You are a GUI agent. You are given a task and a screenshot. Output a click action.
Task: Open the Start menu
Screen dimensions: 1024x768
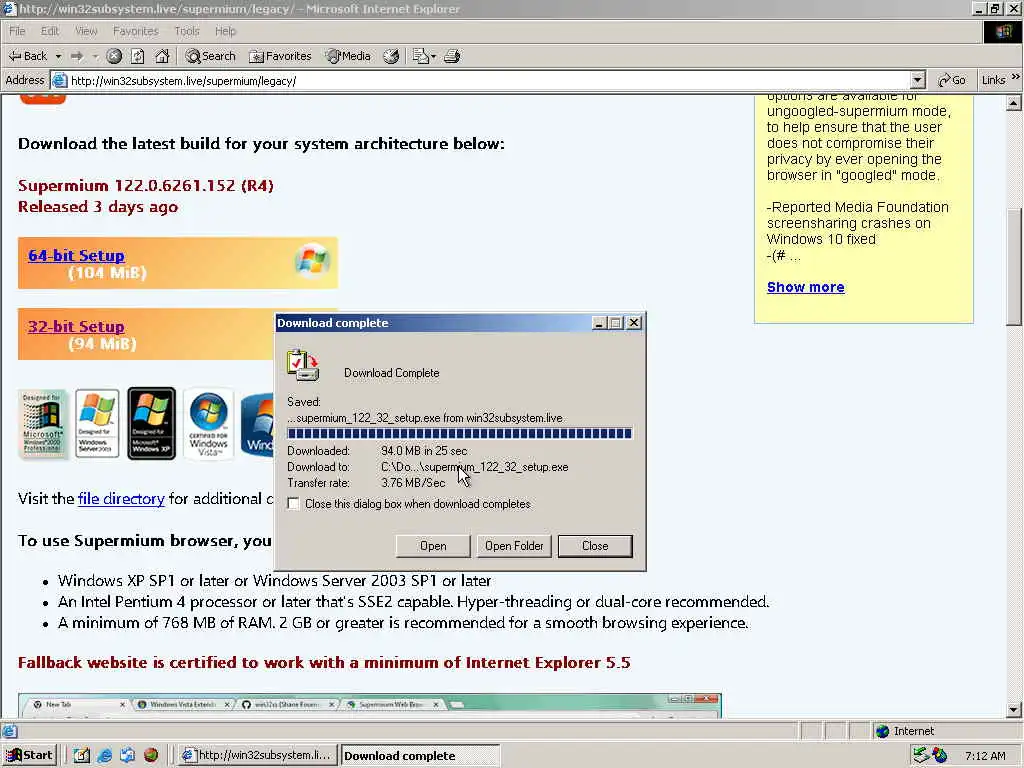coord(30,756)
